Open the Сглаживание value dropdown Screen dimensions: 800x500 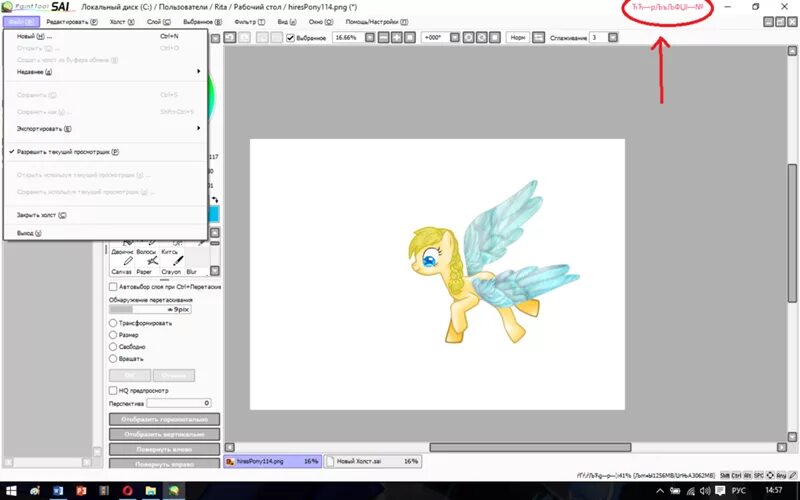(613, 38)
